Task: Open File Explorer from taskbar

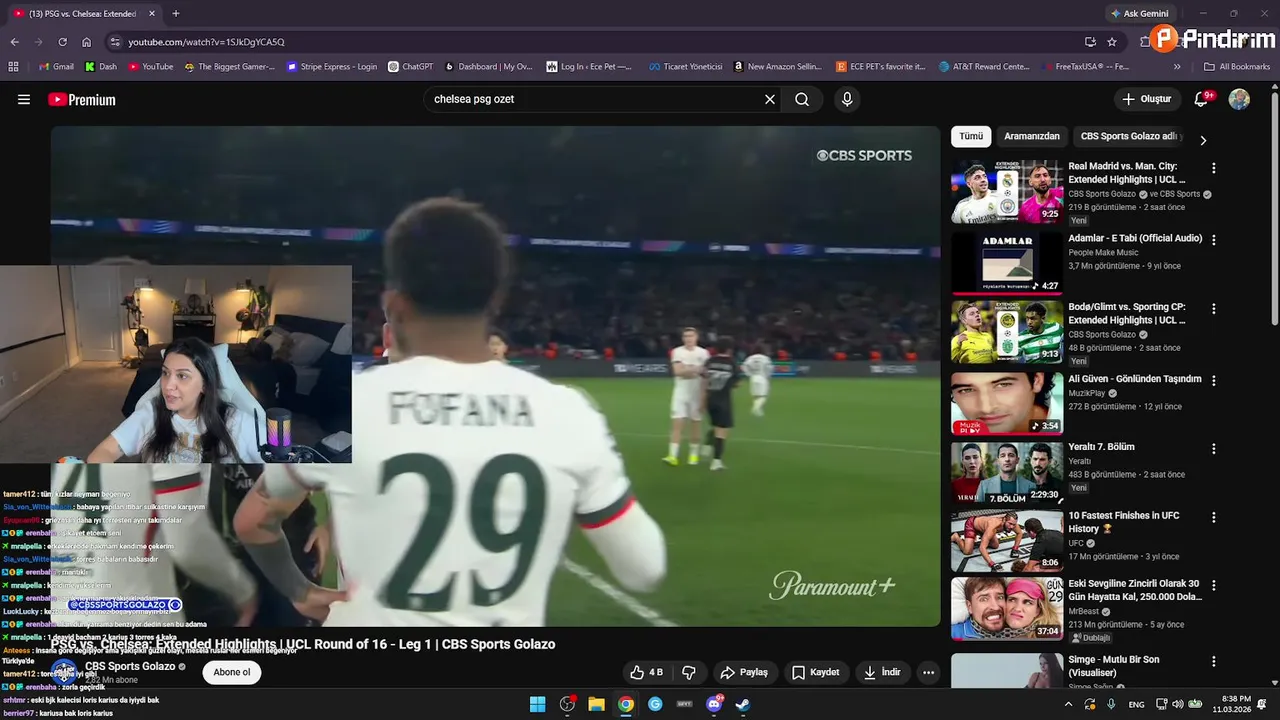Action: point(596,704)
